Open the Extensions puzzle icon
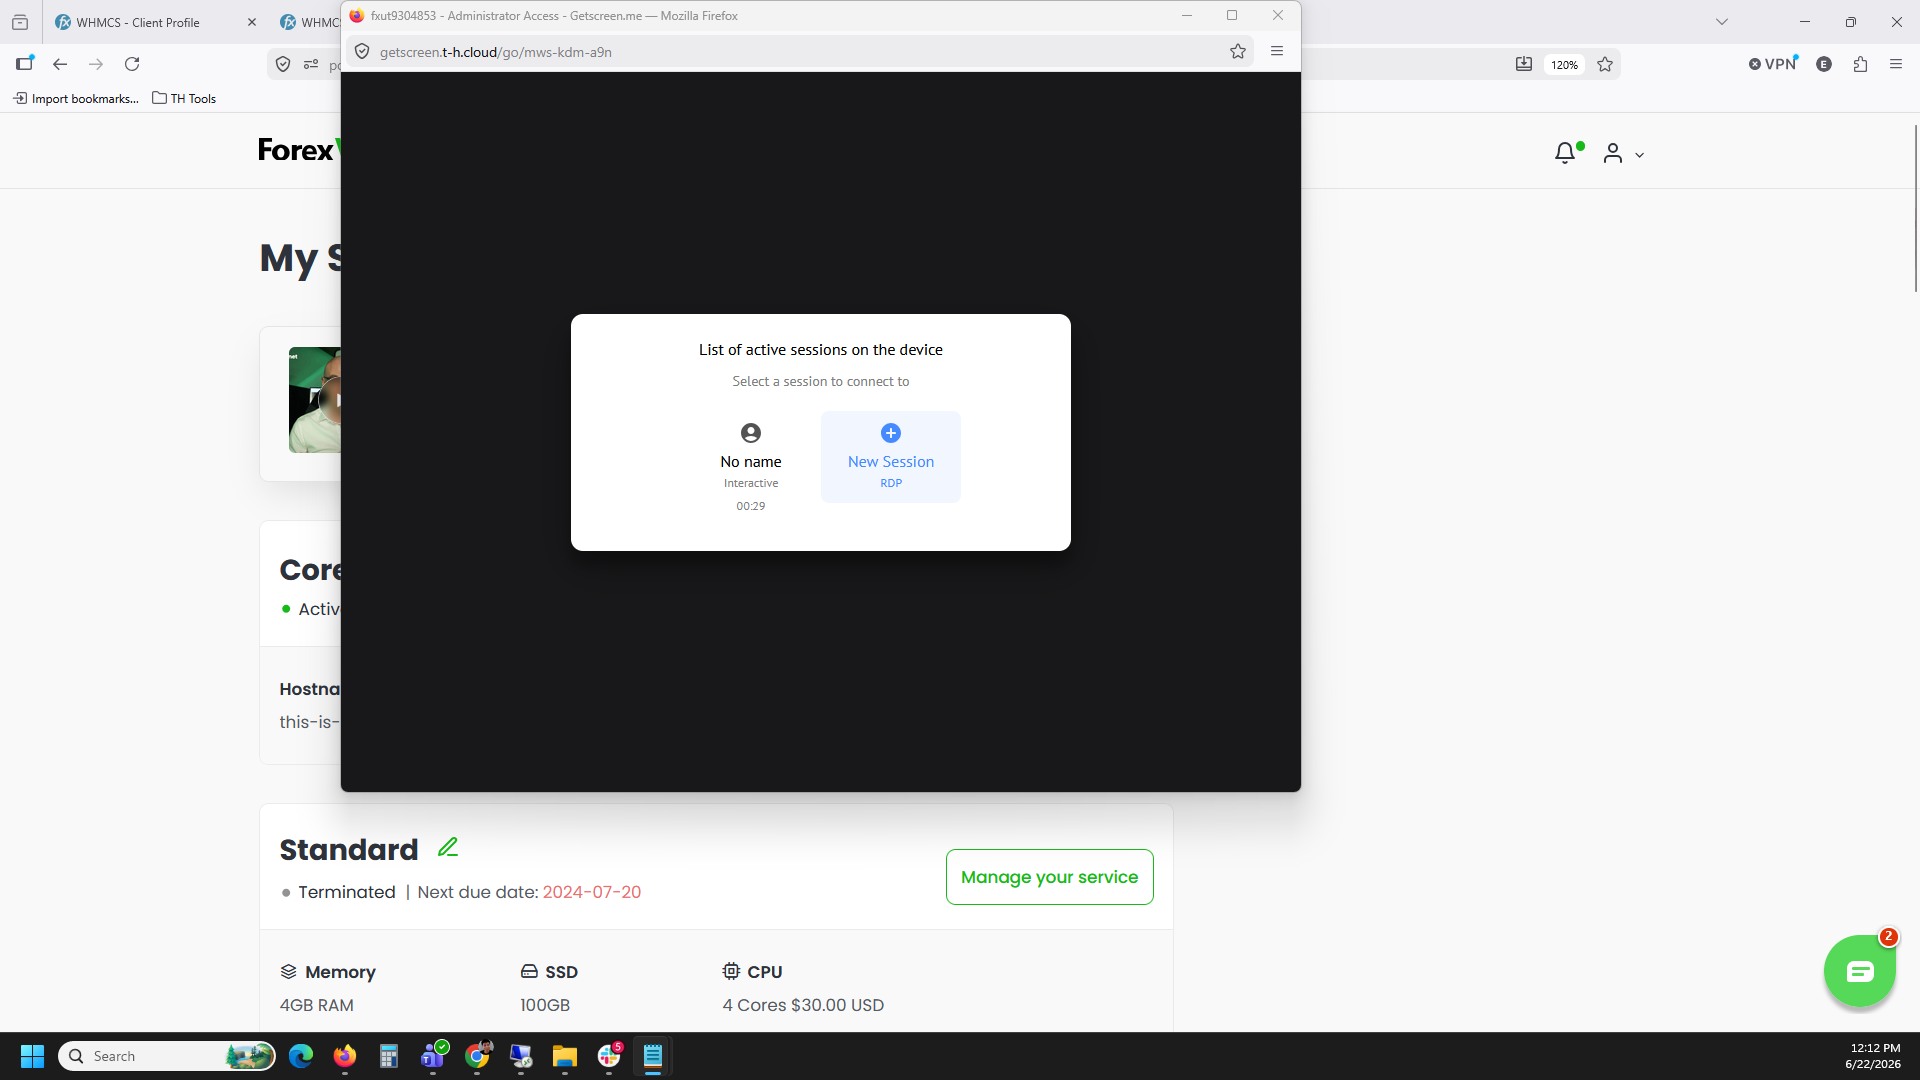 coord(1860,64)
